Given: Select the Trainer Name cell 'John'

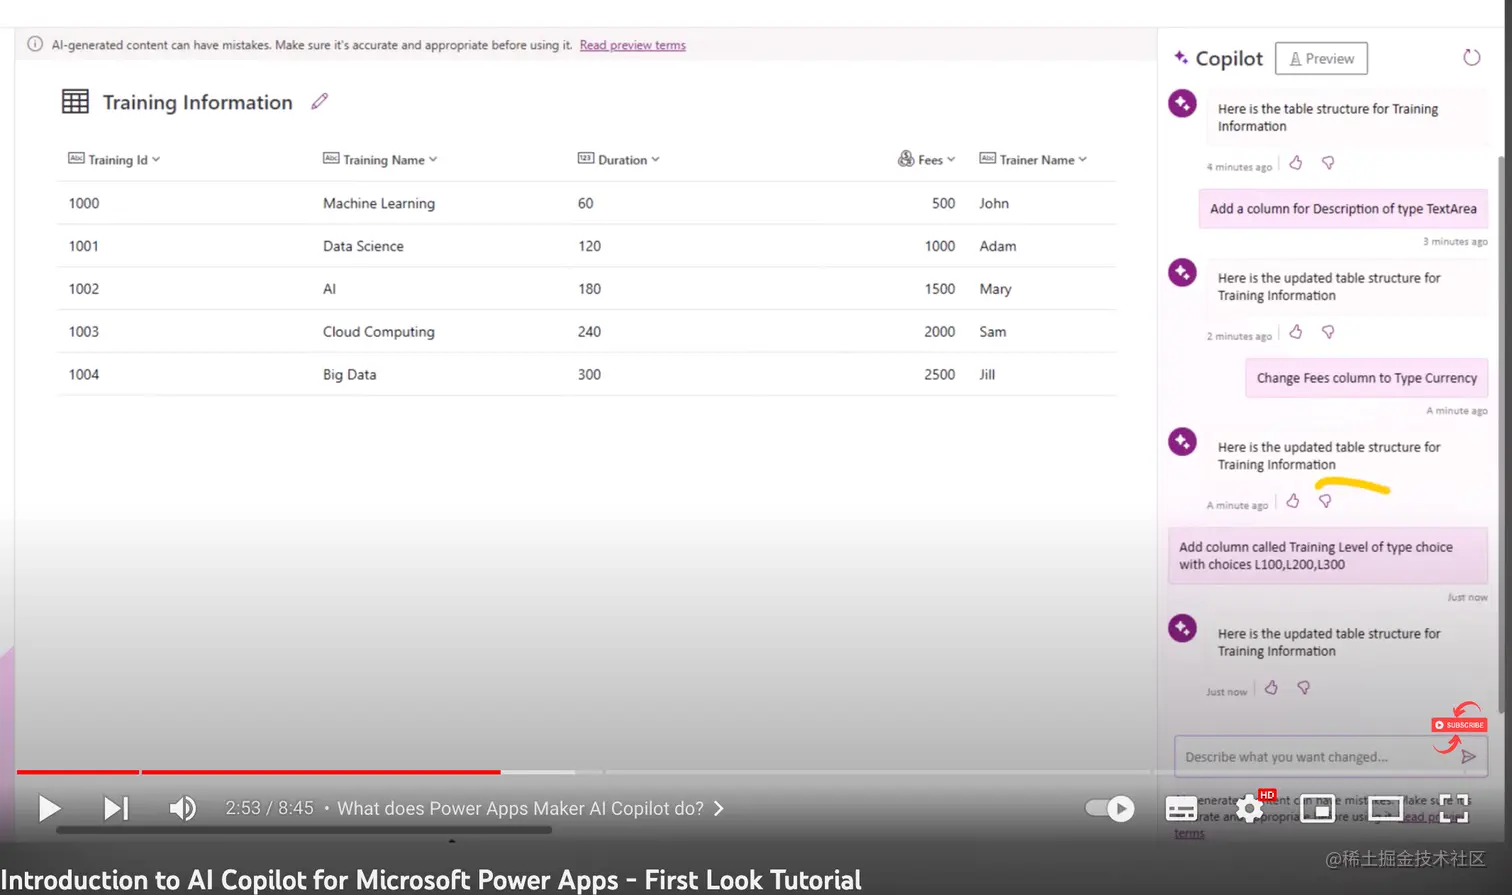Looking at the screenshot, I should point(994,203).
